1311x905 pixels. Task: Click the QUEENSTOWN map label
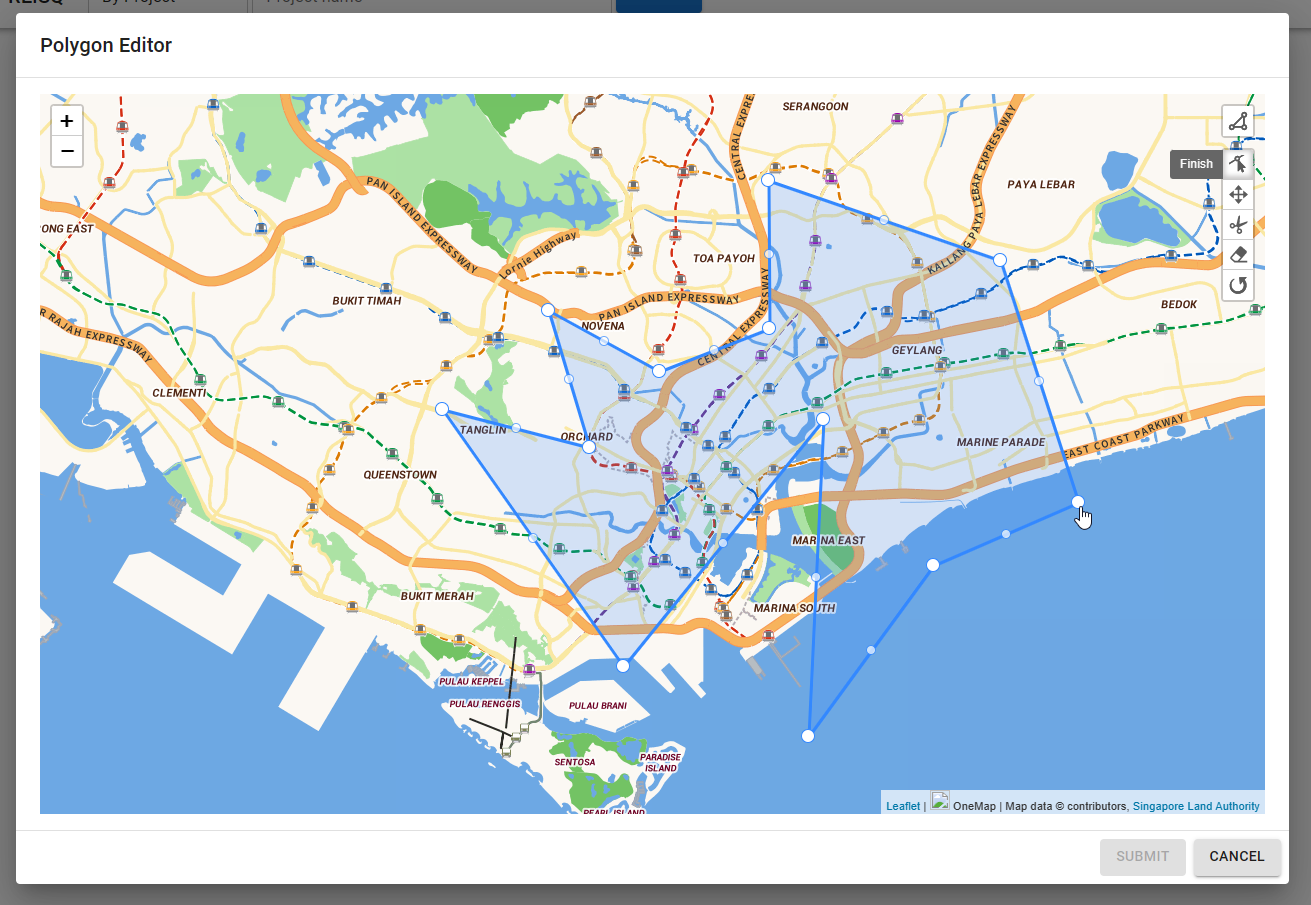tap(400, 475)
